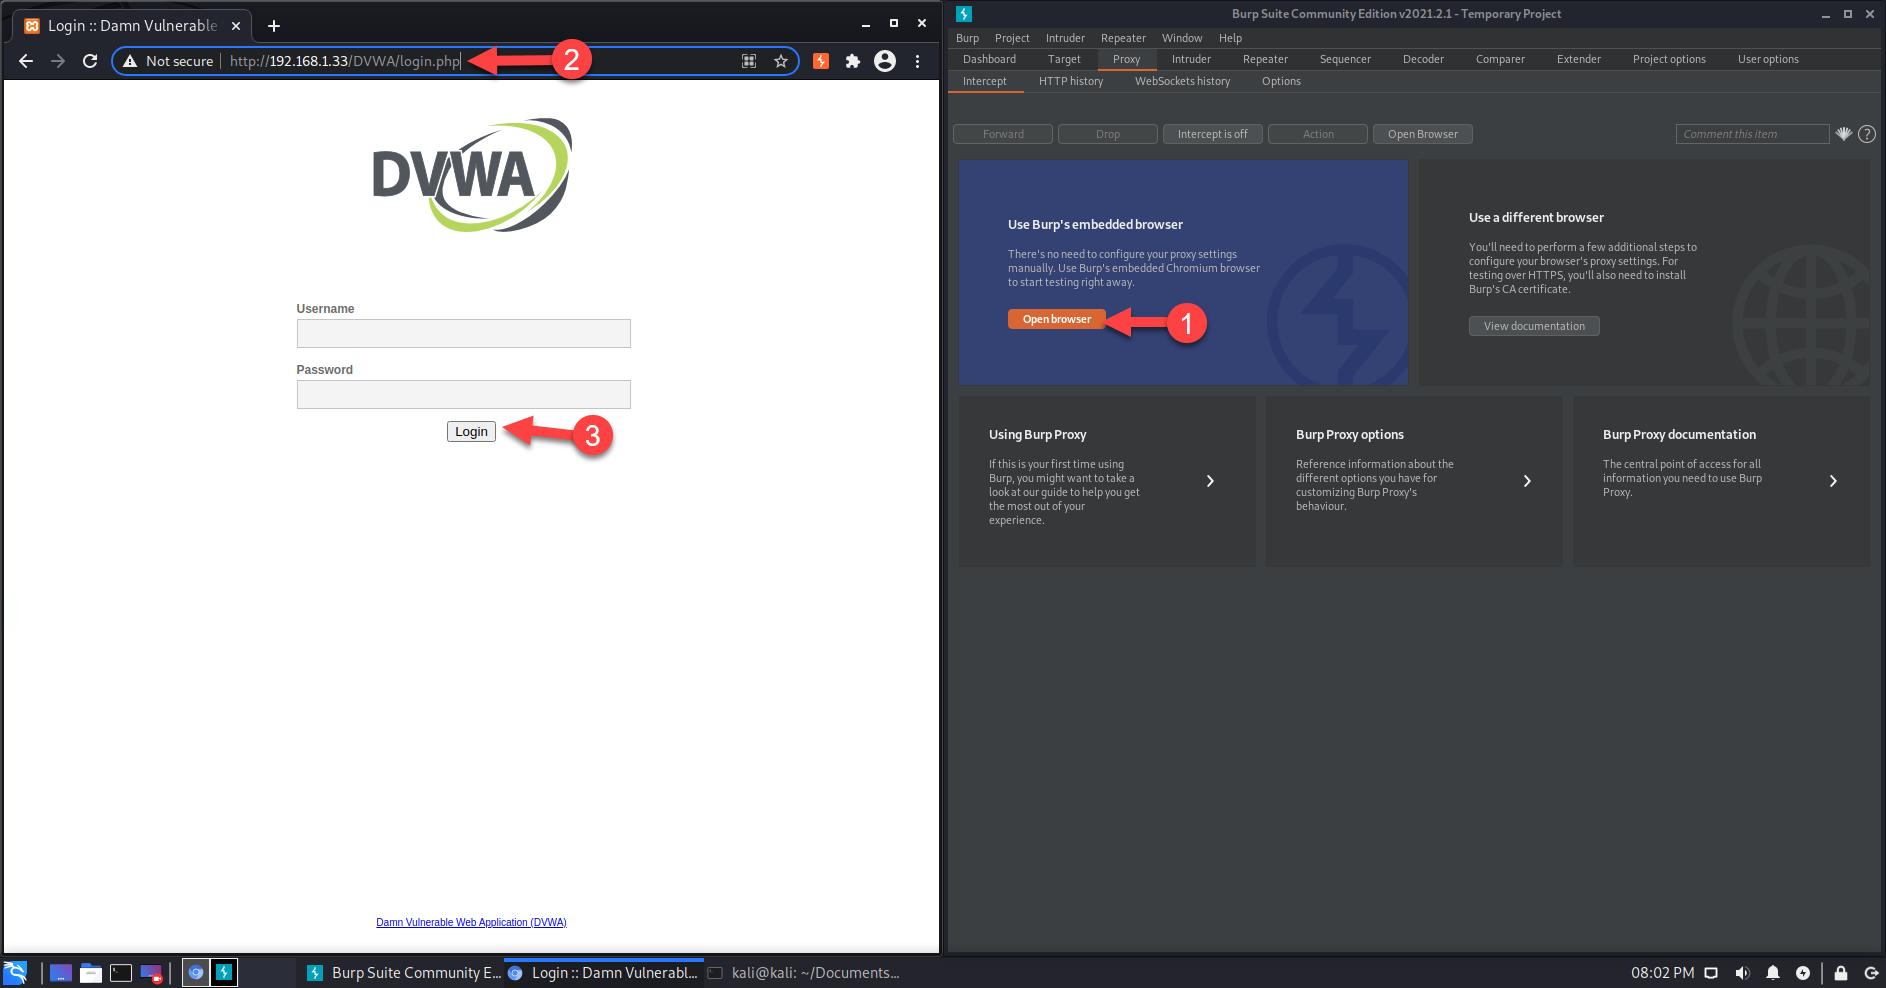
Task: Click the QR code icon in address bar
Action: pos(749,61)
